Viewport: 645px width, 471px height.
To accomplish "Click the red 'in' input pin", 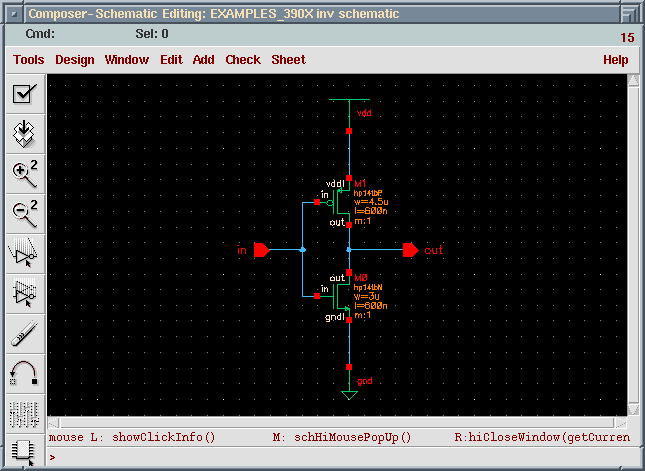I will [261, 250].
